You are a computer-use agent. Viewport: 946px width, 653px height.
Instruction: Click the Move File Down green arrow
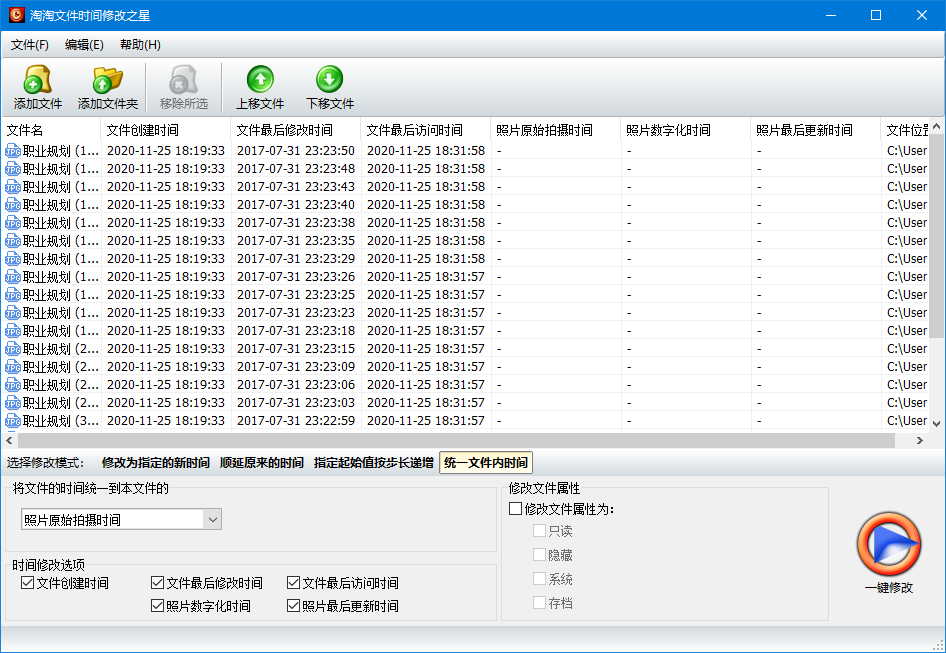329,79
